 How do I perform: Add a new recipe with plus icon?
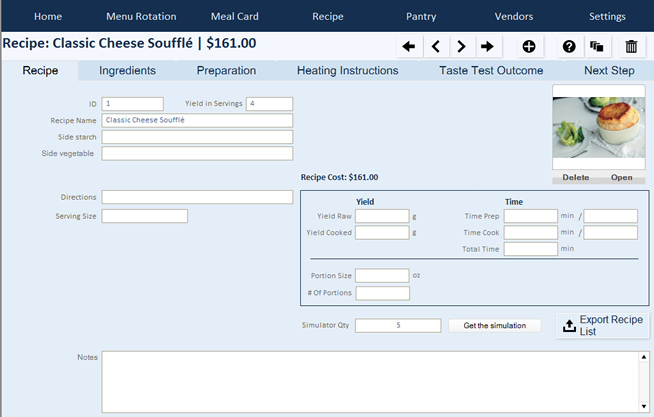pos(529,46)
